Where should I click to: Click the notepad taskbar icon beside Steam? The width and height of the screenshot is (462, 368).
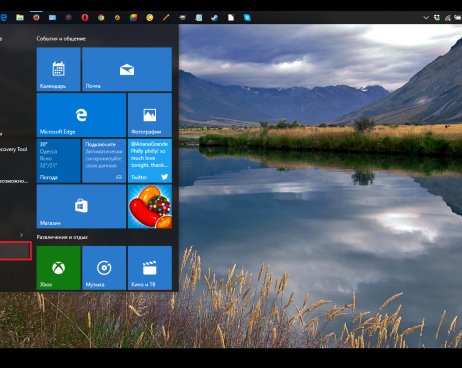[199, 17]
